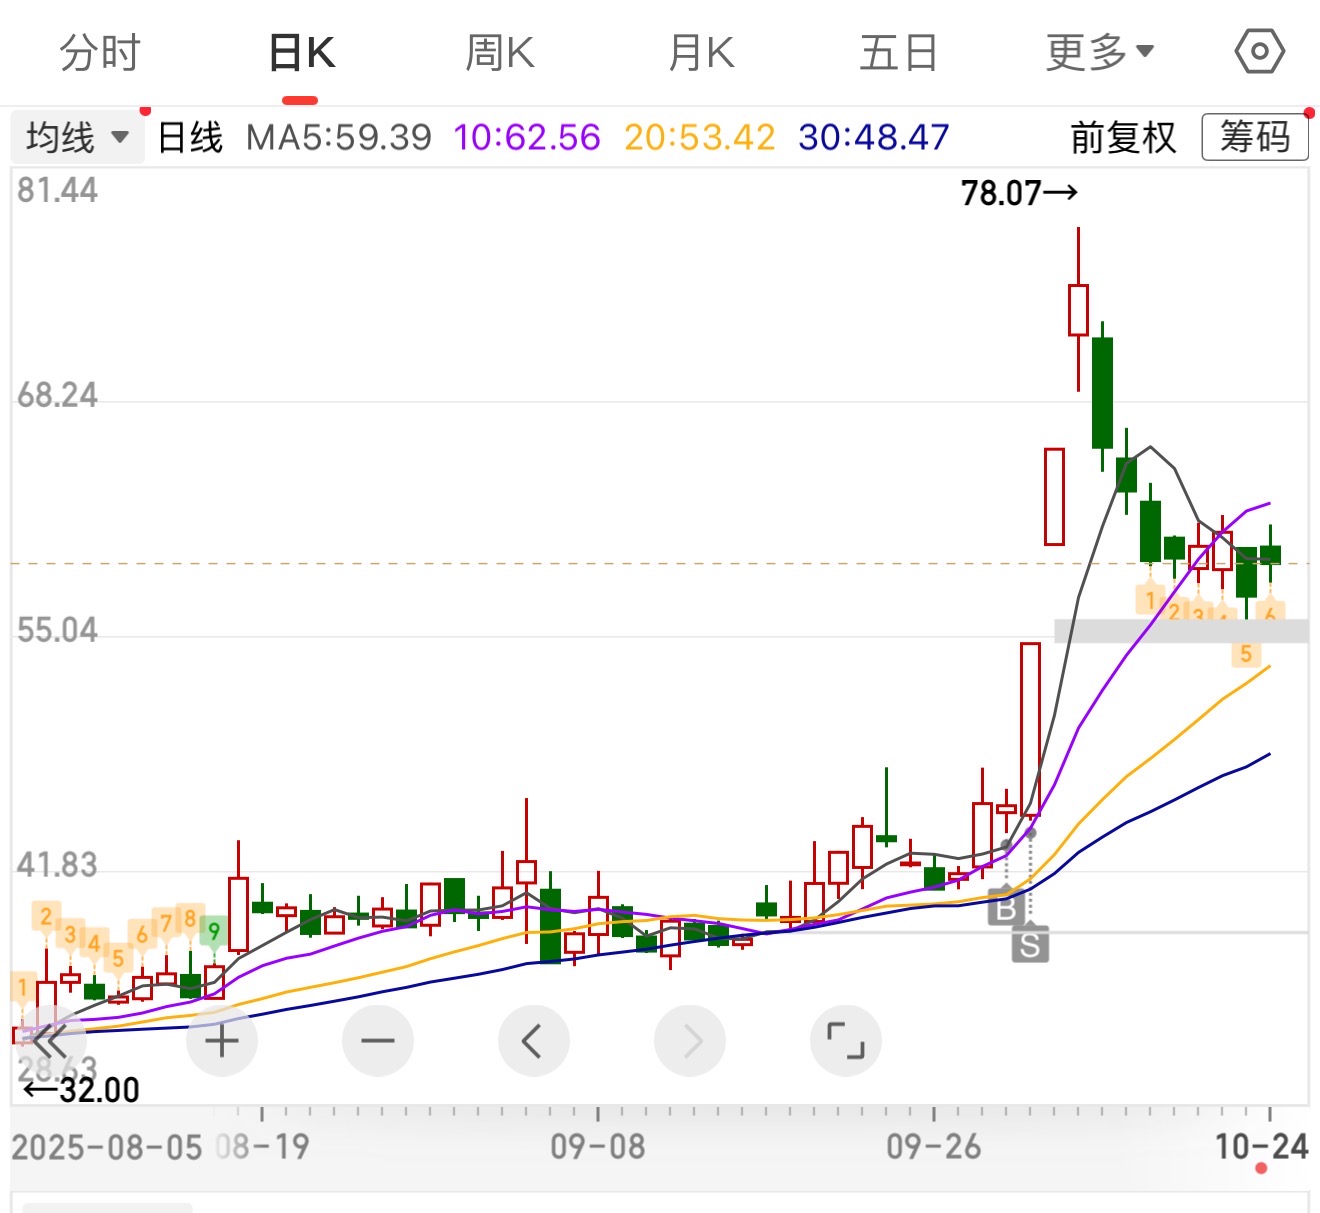This screenshot has width=1320, height=1213.
Task: Jump to earliest data double-arrow icon
Action: pos(49,1041)
